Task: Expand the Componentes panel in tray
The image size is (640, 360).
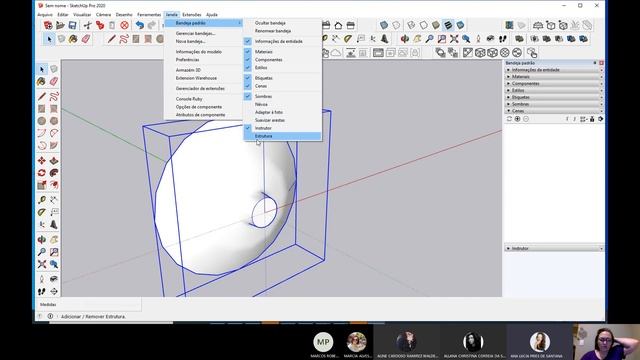Action: (554, 84)
